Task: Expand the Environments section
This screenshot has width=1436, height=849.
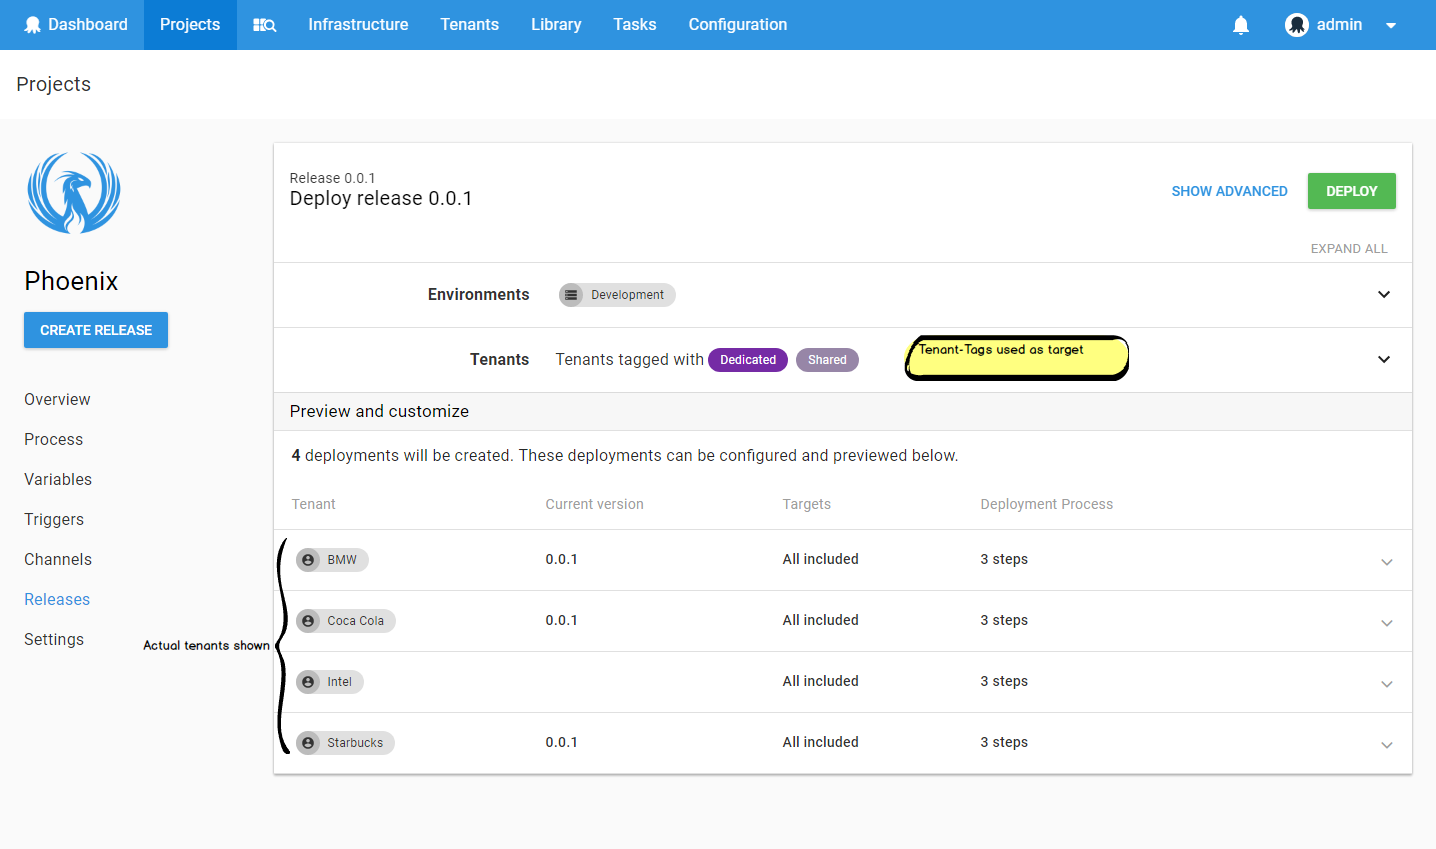Action: (1384, 294)
